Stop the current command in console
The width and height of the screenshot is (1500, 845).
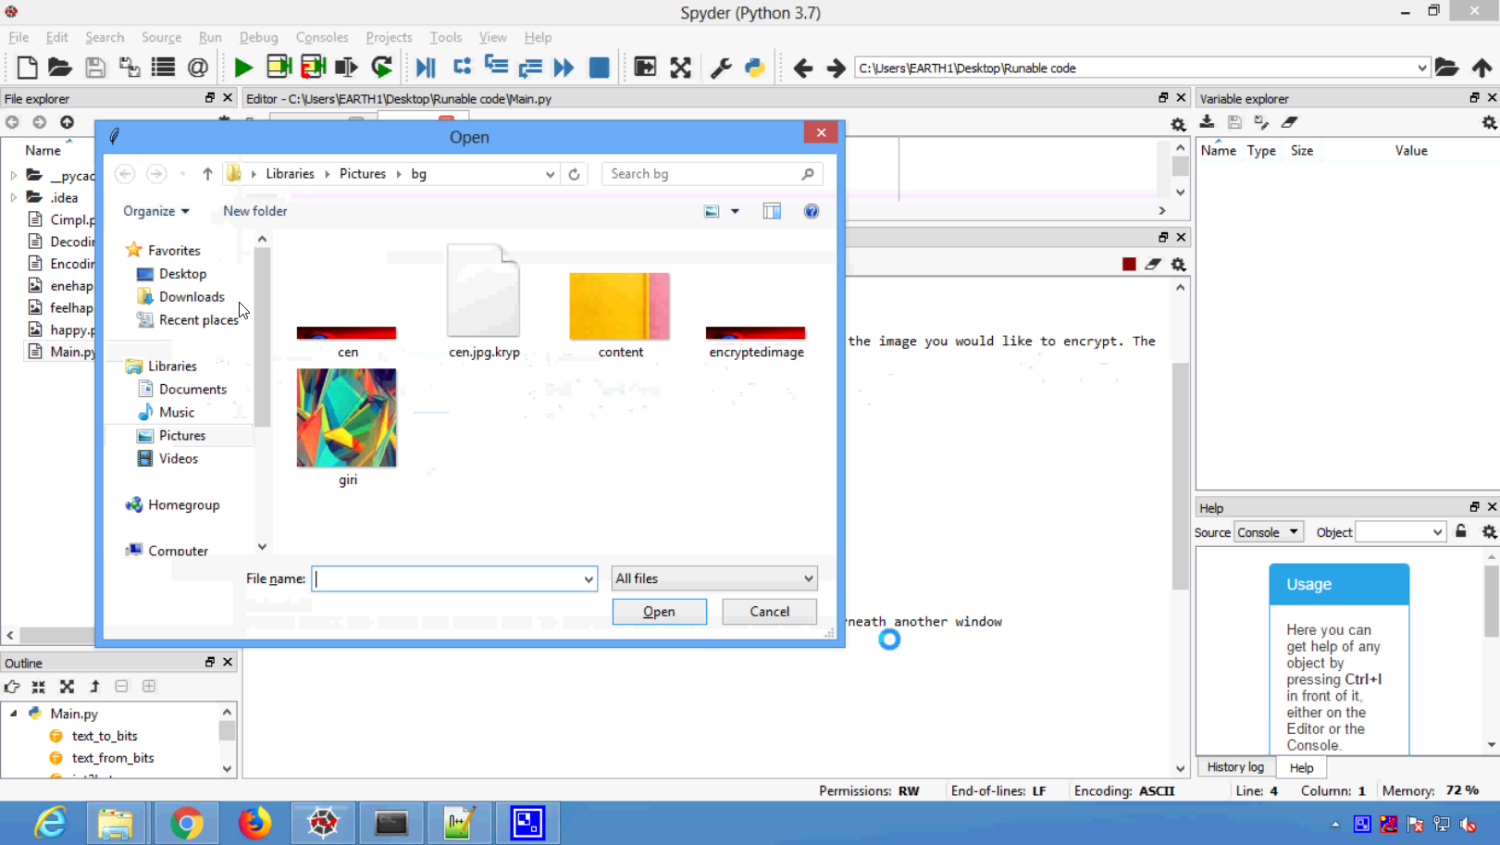[1129, 264]
